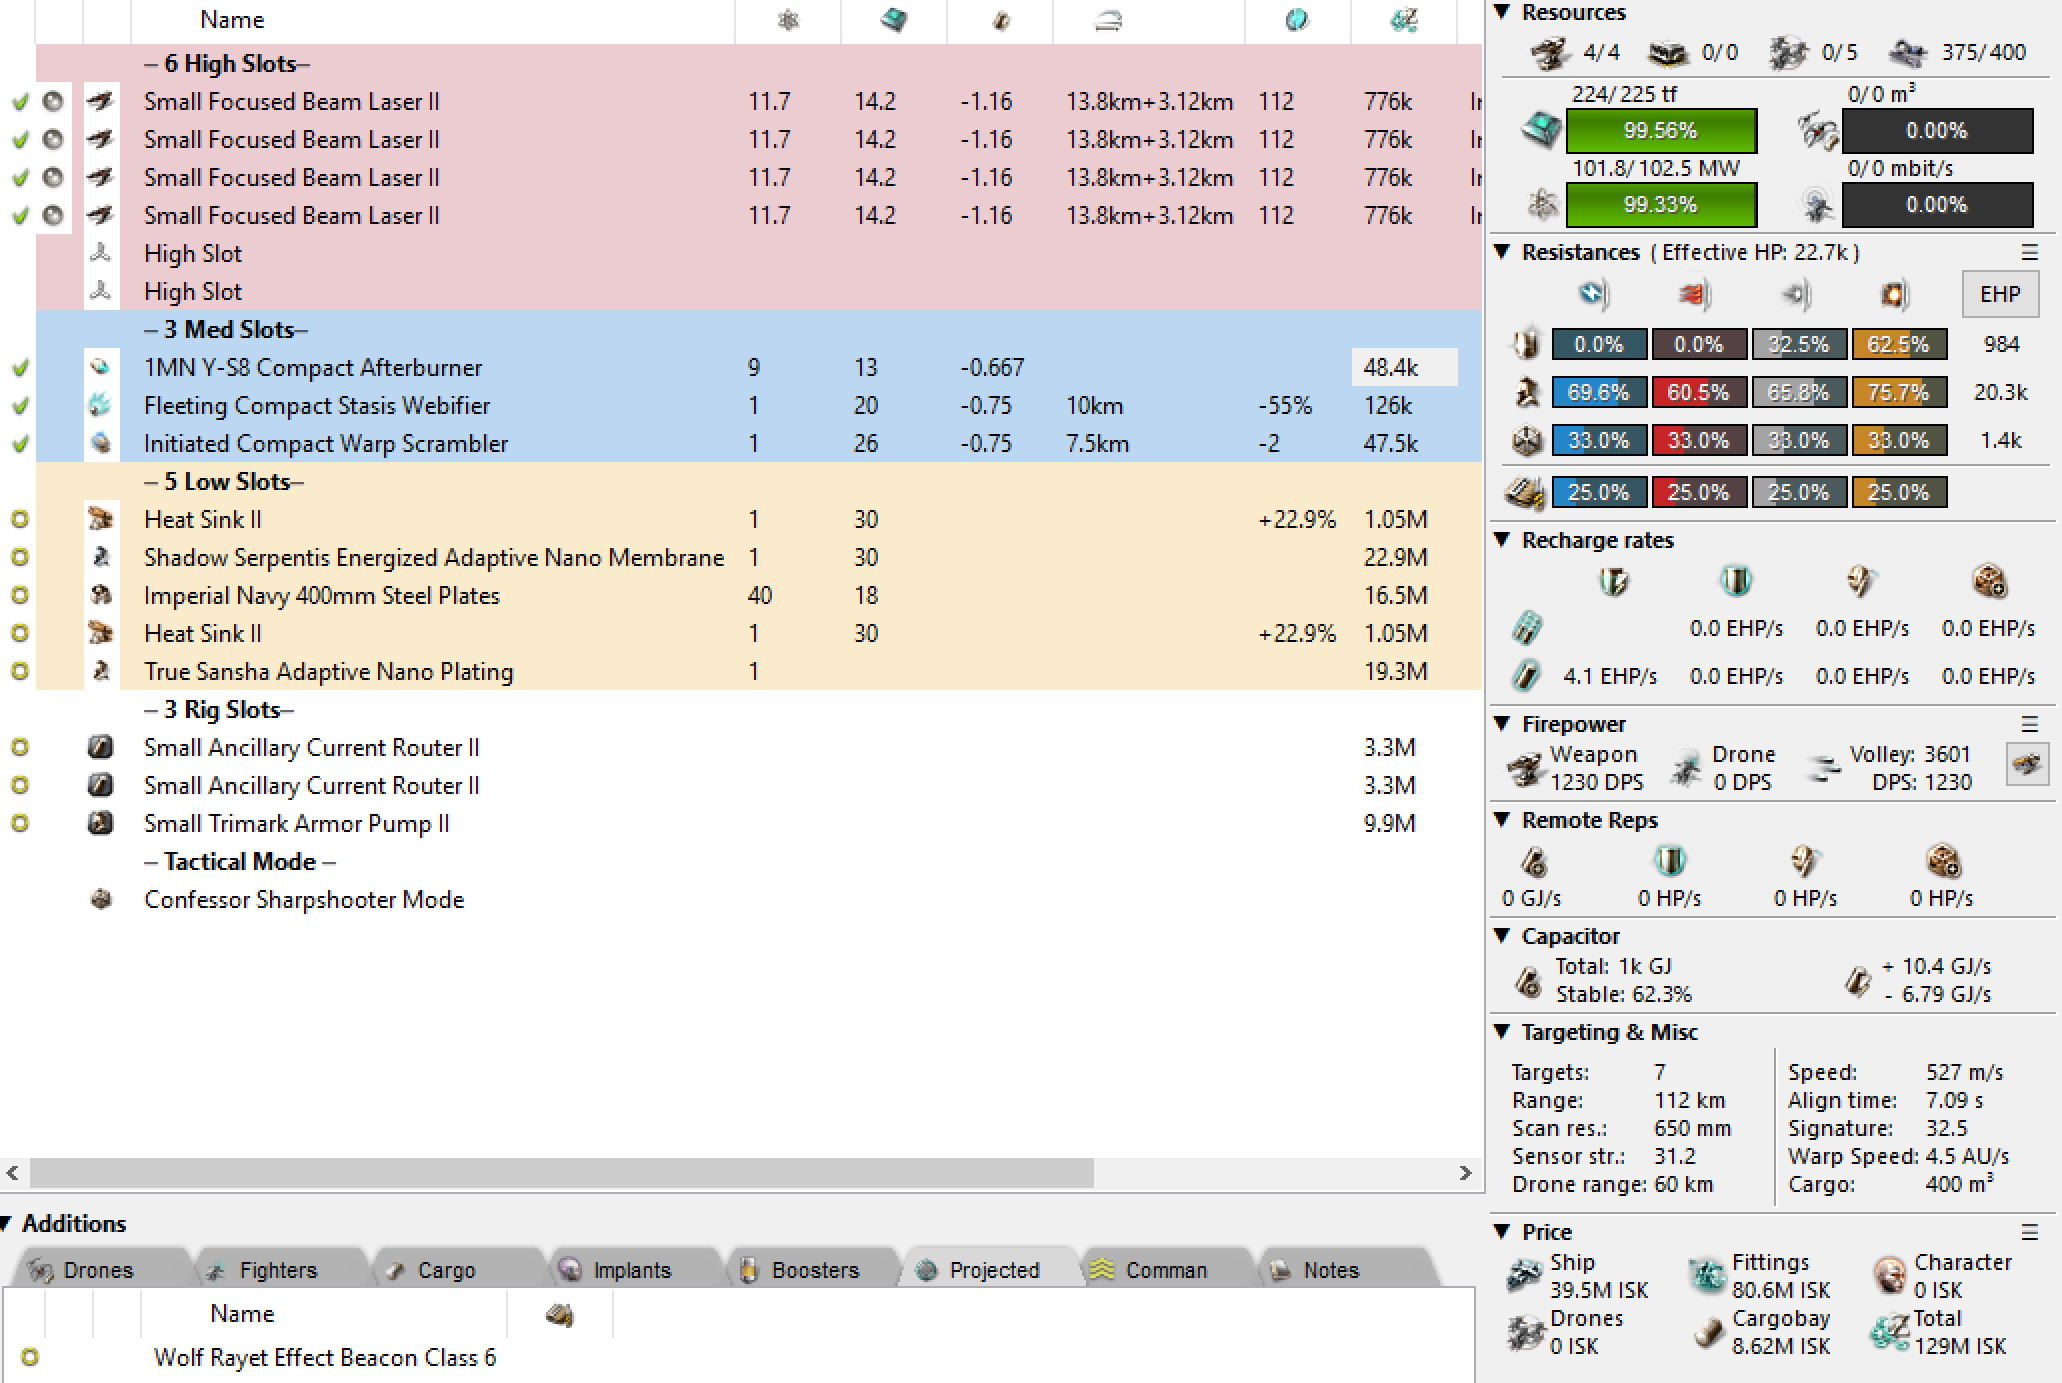Collapse the Resistances section
Image resolution: width=2062 pixels, height=1383 pixels.
(1501, 252)
